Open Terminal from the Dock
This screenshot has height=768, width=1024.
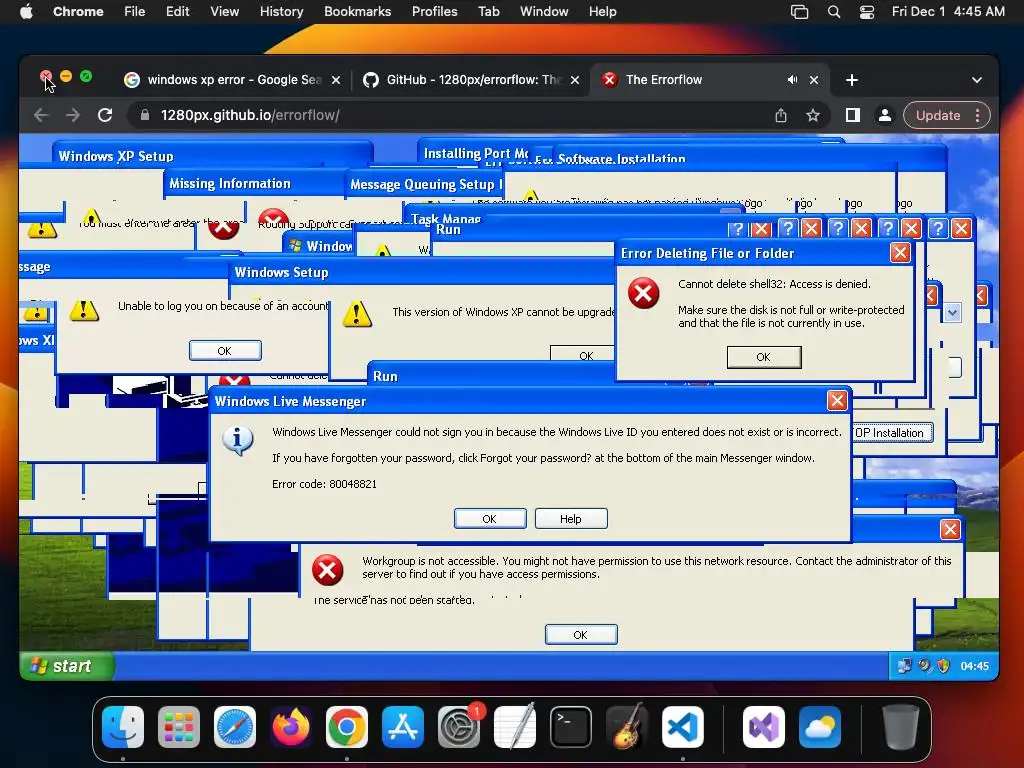point(571,727)
